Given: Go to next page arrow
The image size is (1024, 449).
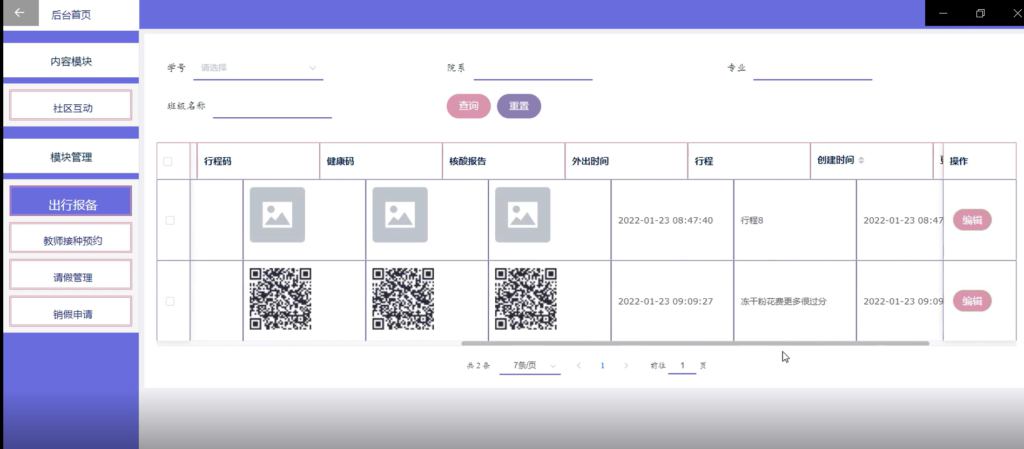Looking at the screenshot, I should click(626, 365).
